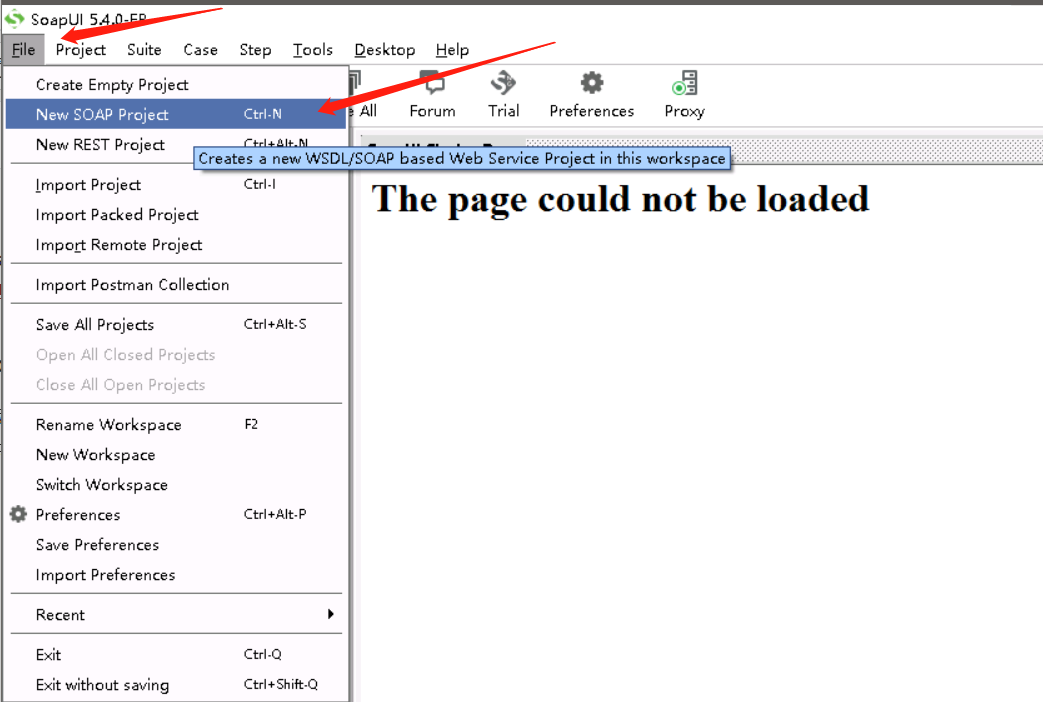Open the Project menu
This screenshot has width=1043, height=702.
[x=80, y=50]
